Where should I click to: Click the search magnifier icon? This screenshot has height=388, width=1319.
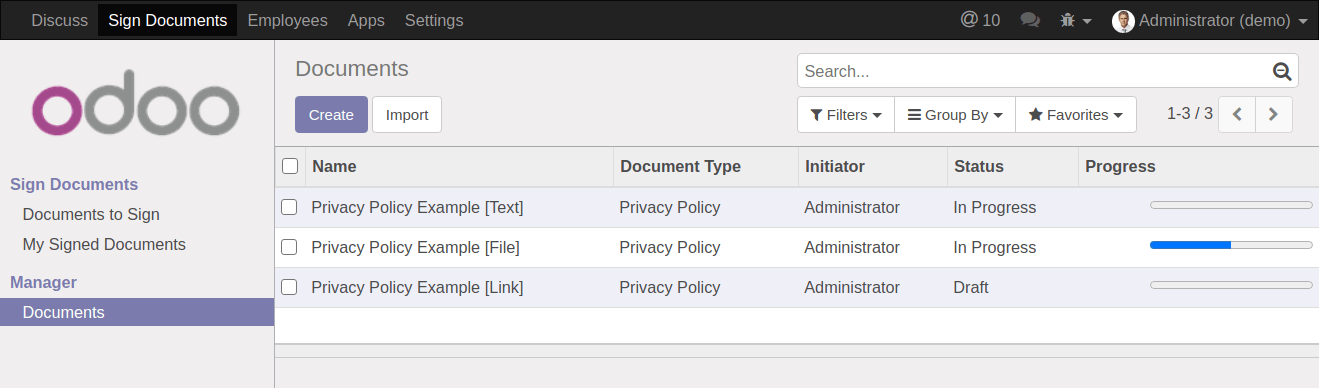coord(1282,71)
